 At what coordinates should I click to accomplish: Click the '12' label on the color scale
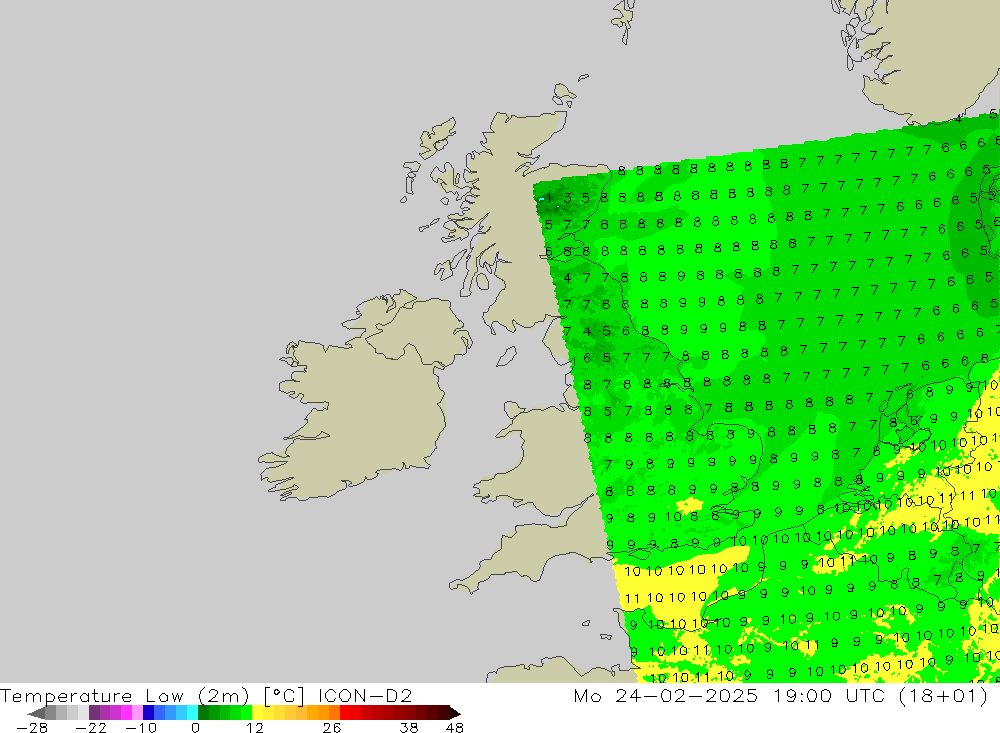(x=255, y=728)
